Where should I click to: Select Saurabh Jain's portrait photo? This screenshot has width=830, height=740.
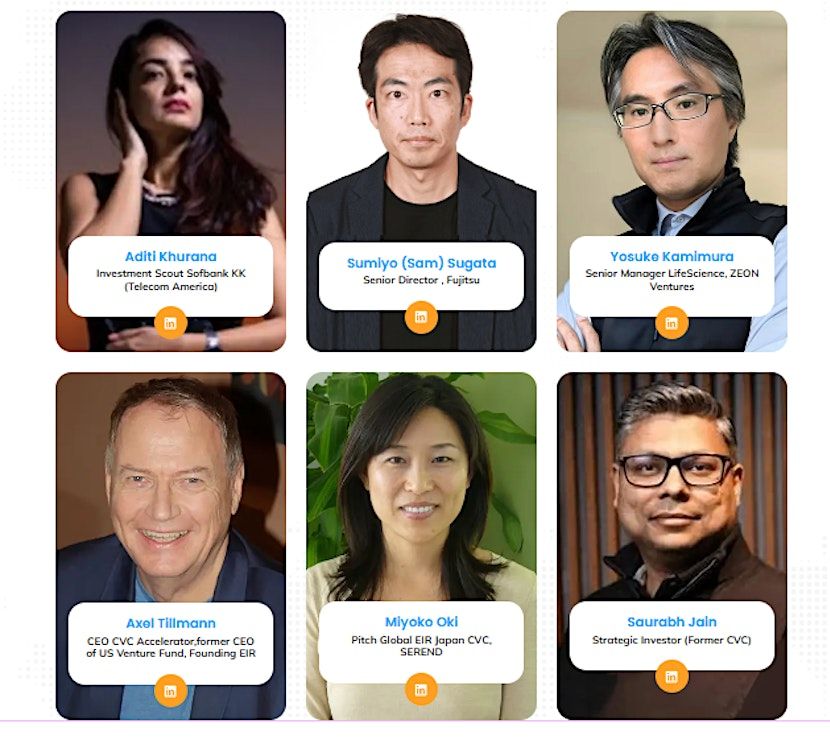tap(672, 487)
